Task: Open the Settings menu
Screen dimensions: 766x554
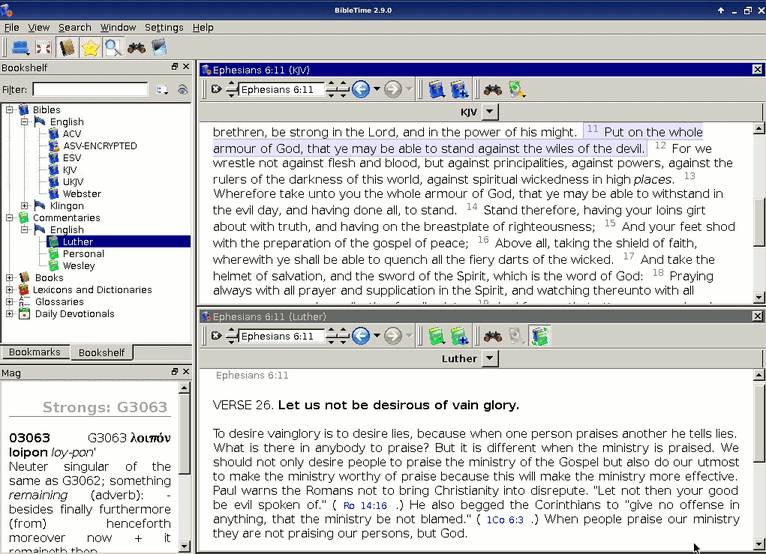Action: click(x=164, y=27)
